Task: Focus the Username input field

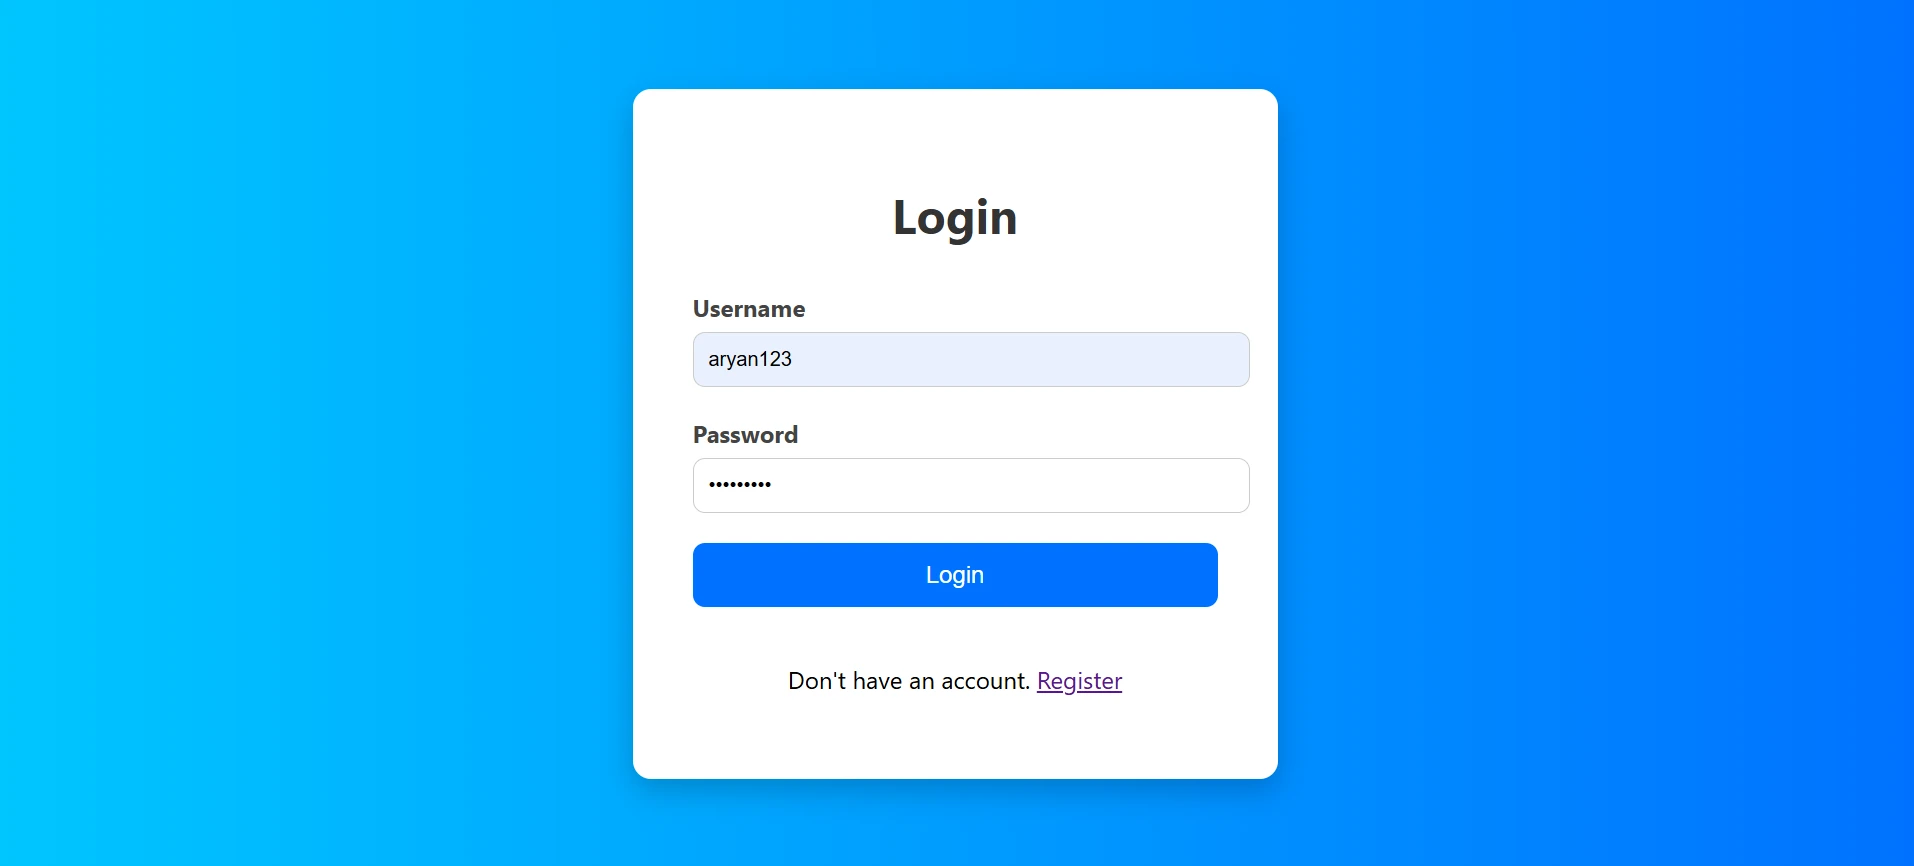Action: (x=971, y=359)
